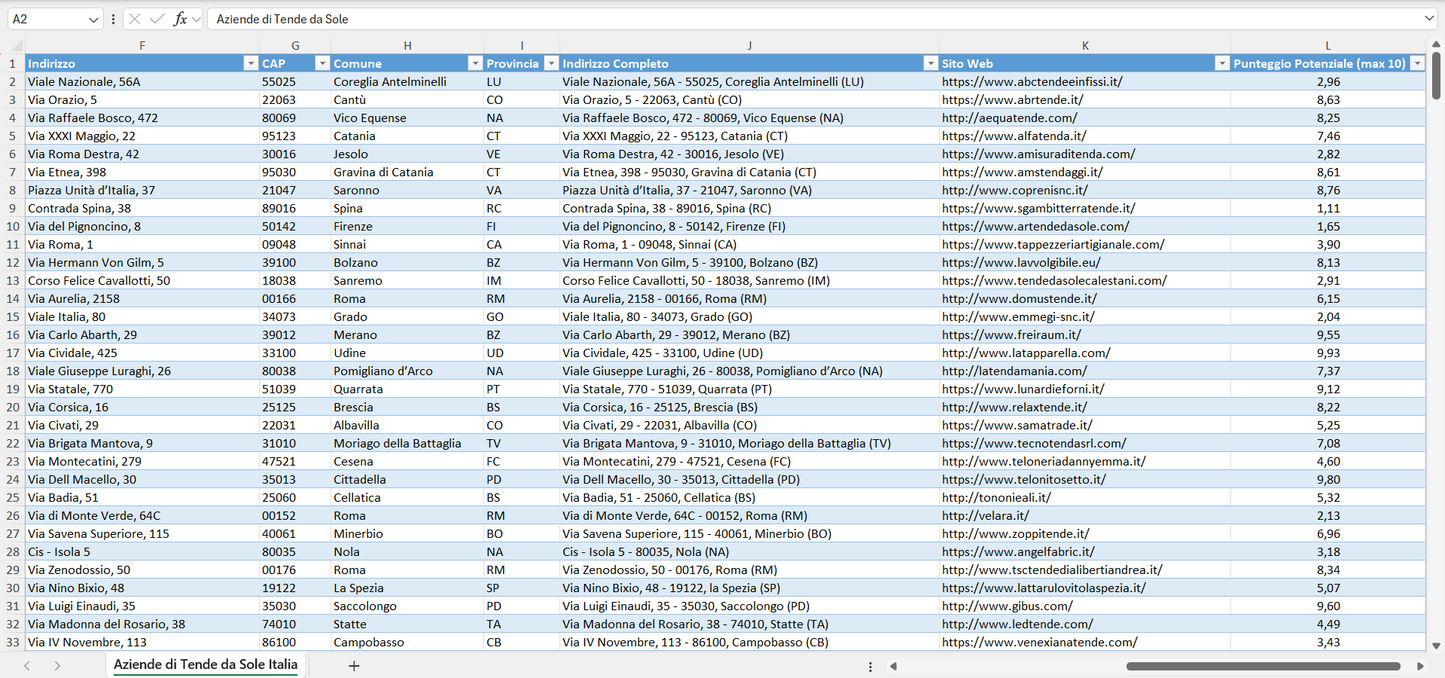The height and width of the screenshot is (678, 1445).
Task: Click the gibus.com URL cell
Action: tap(1007, 606)
